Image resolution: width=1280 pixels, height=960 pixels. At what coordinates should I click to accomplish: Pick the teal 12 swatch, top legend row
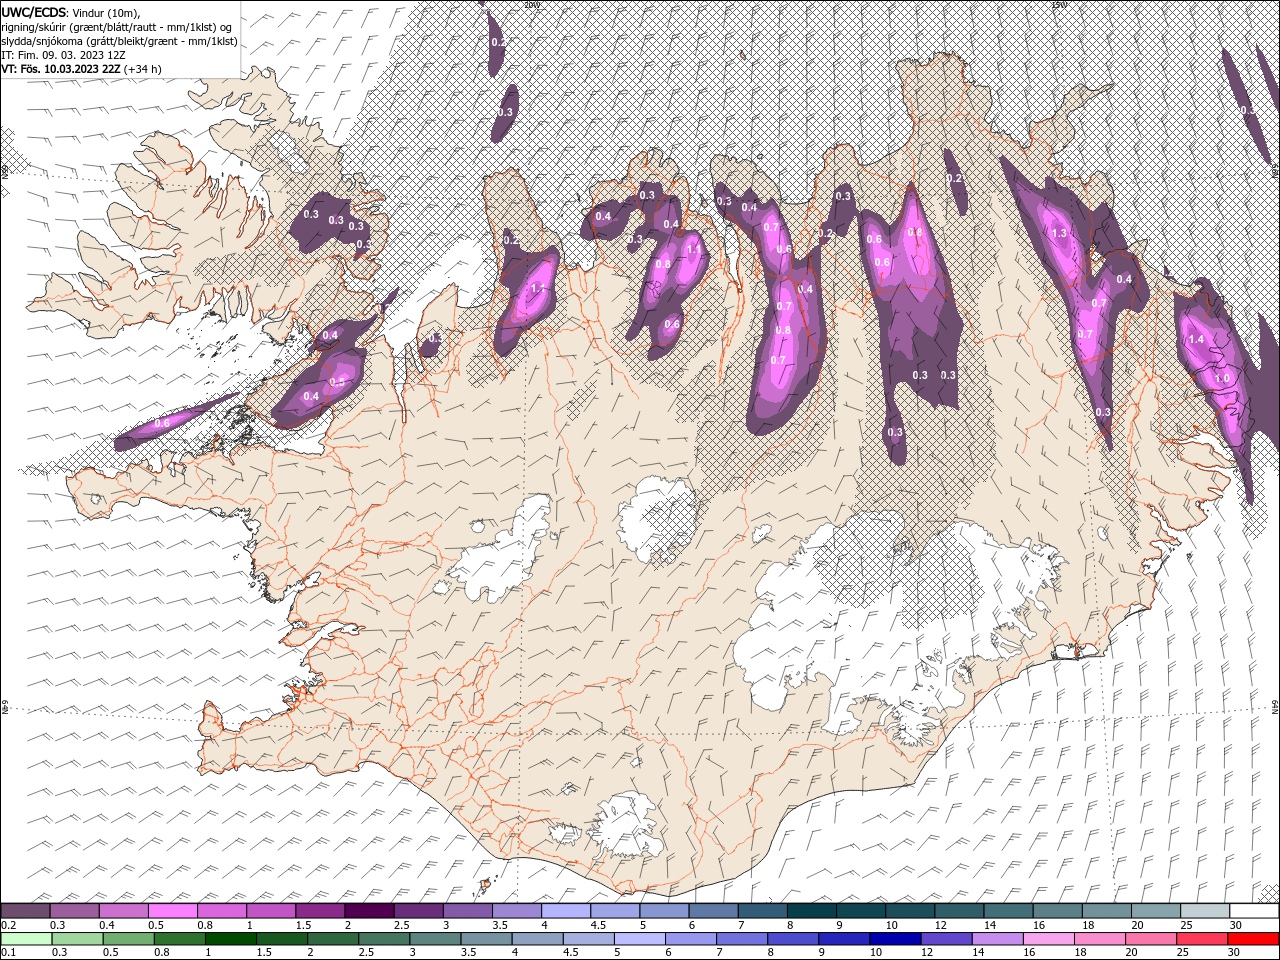coord(960,911)
